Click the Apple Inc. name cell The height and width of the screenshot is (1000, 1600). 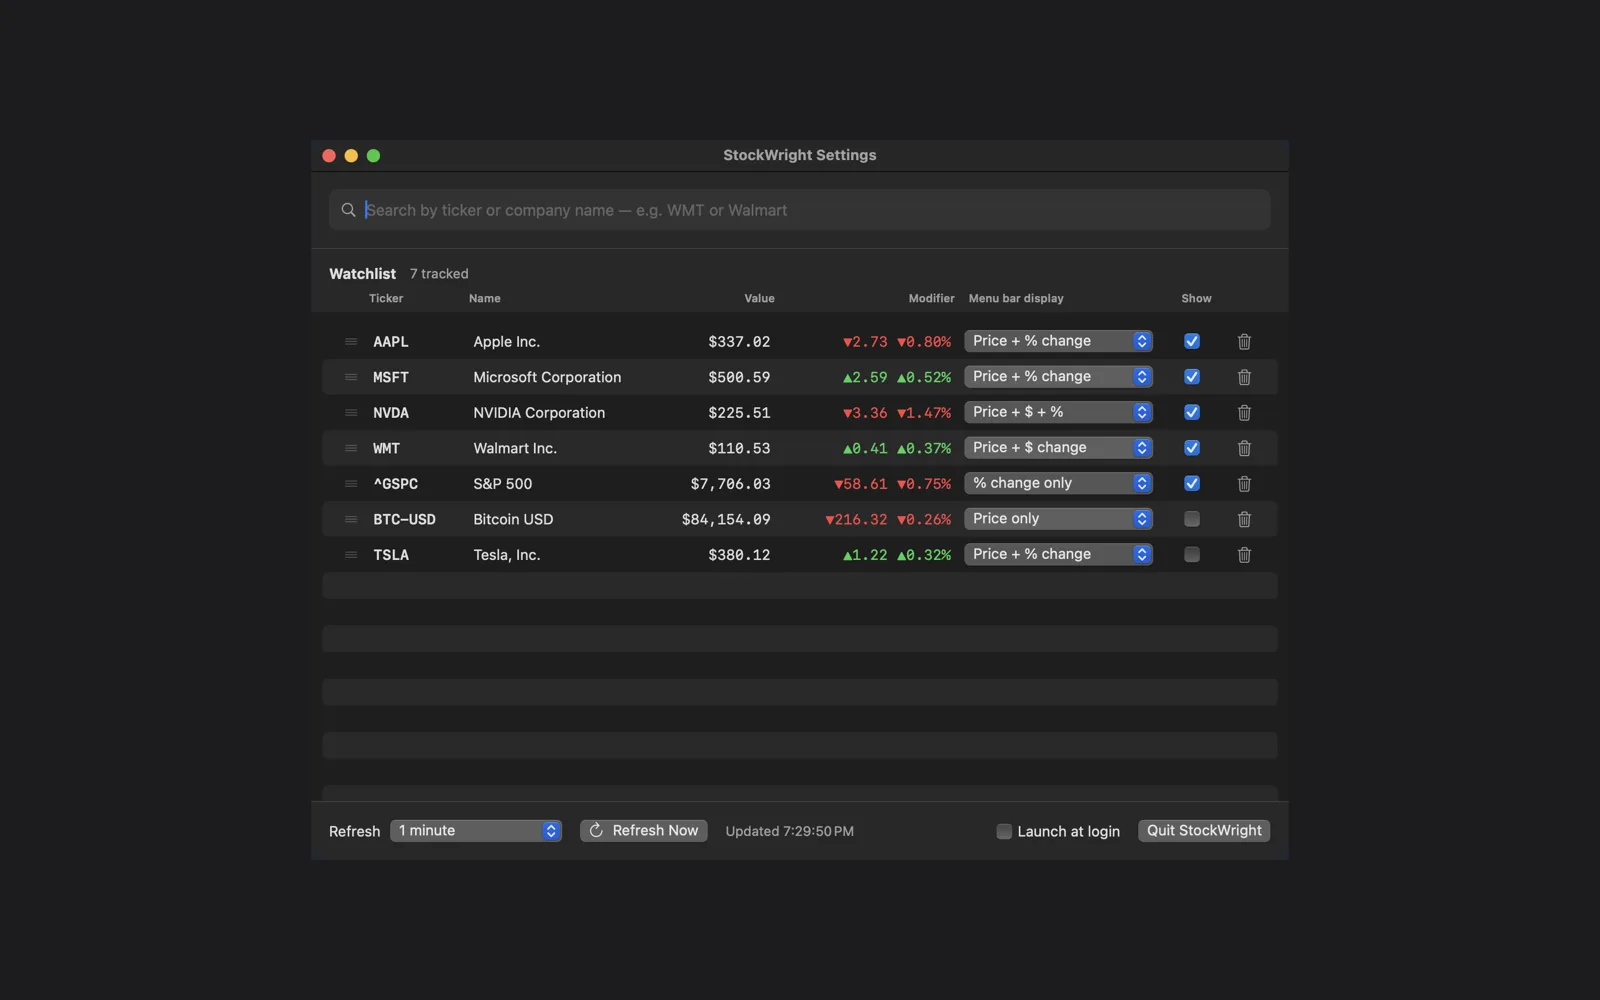[507, 342]
